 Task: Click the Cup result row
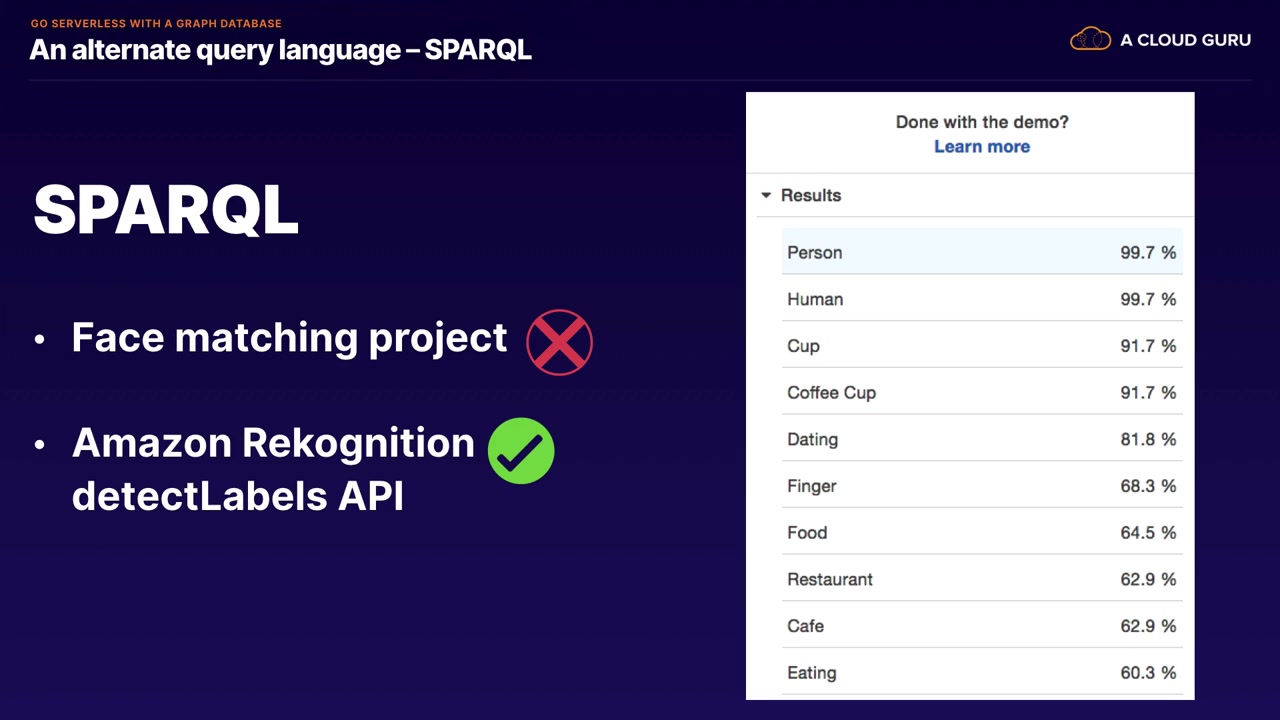pos(981,346)
